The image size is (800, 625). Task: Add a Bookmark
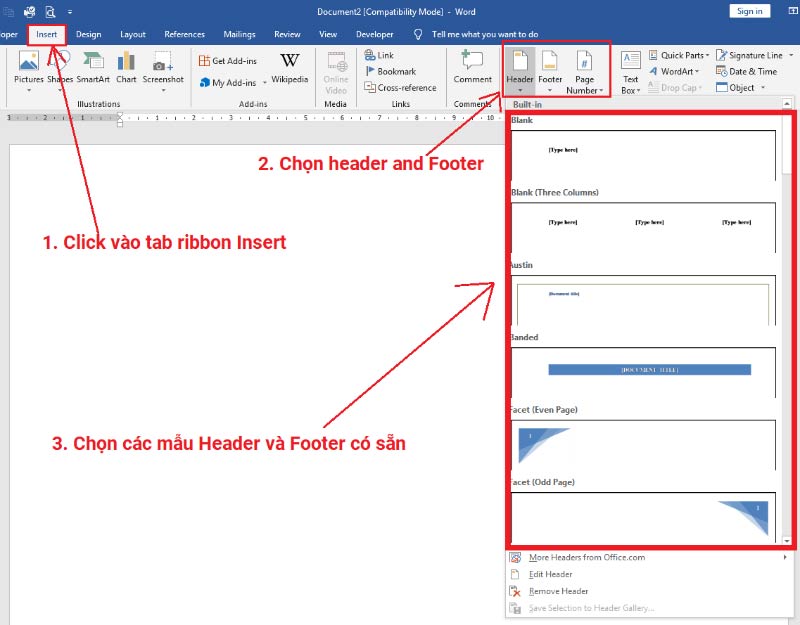(390, 71)
